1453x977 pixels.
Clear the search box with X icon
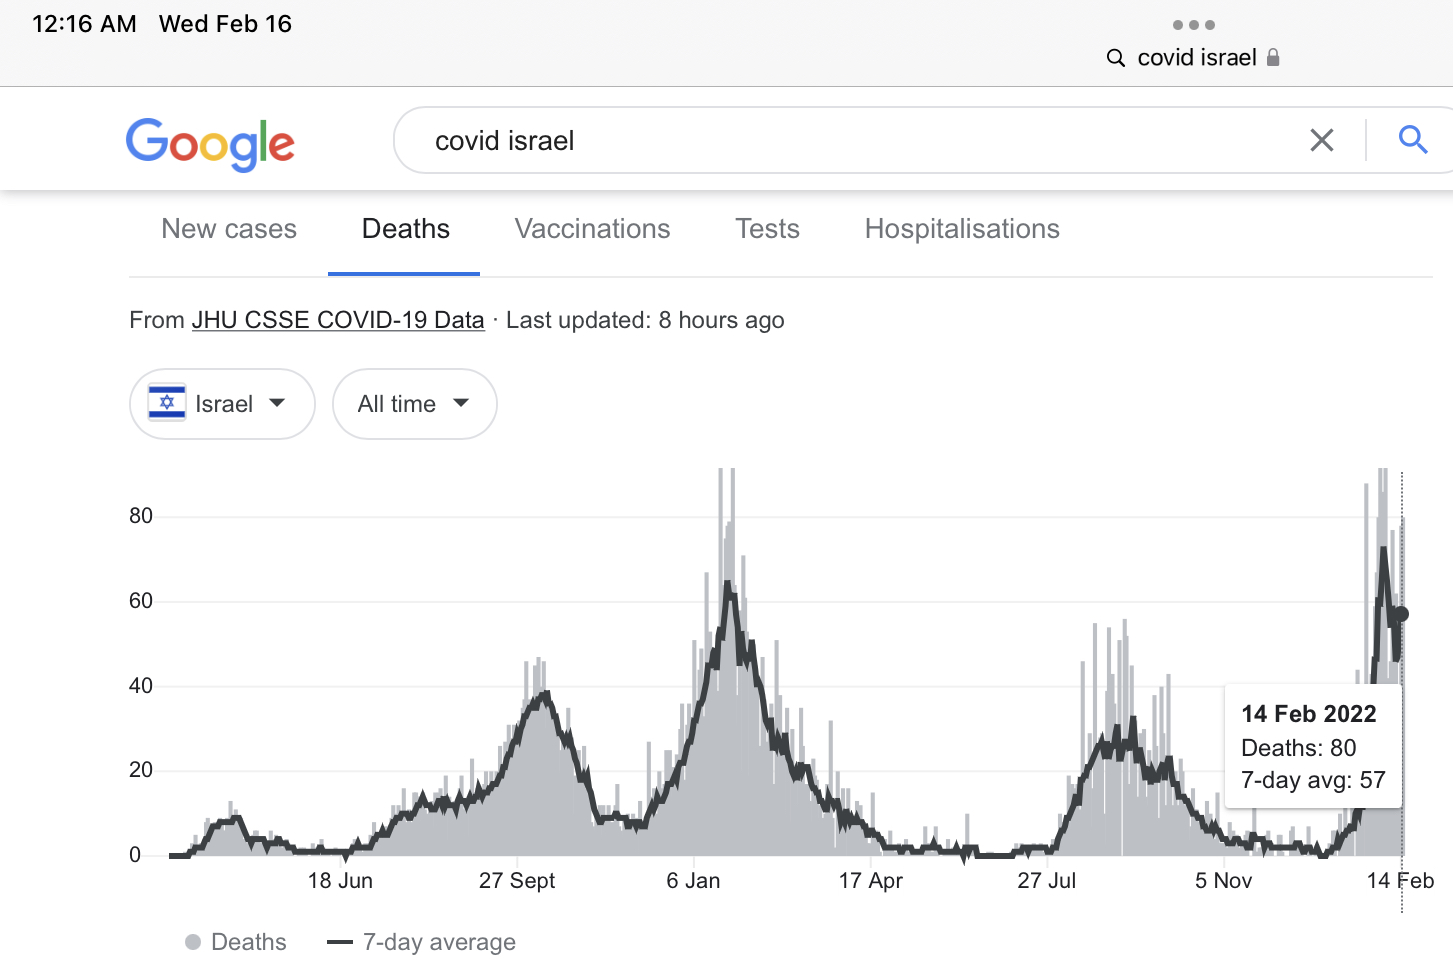[1321, 141]
